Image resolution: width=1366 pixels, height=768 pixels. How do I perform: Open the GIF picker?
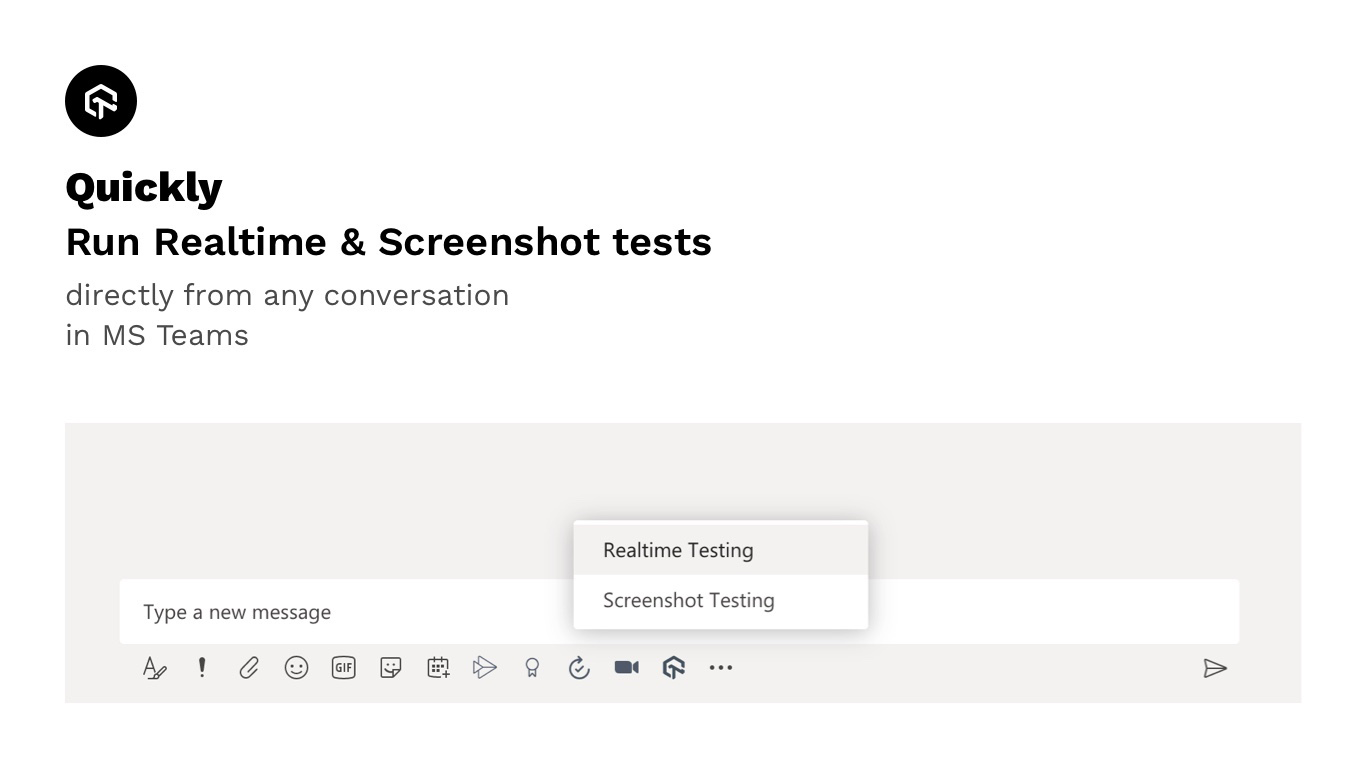pos(343,668)
